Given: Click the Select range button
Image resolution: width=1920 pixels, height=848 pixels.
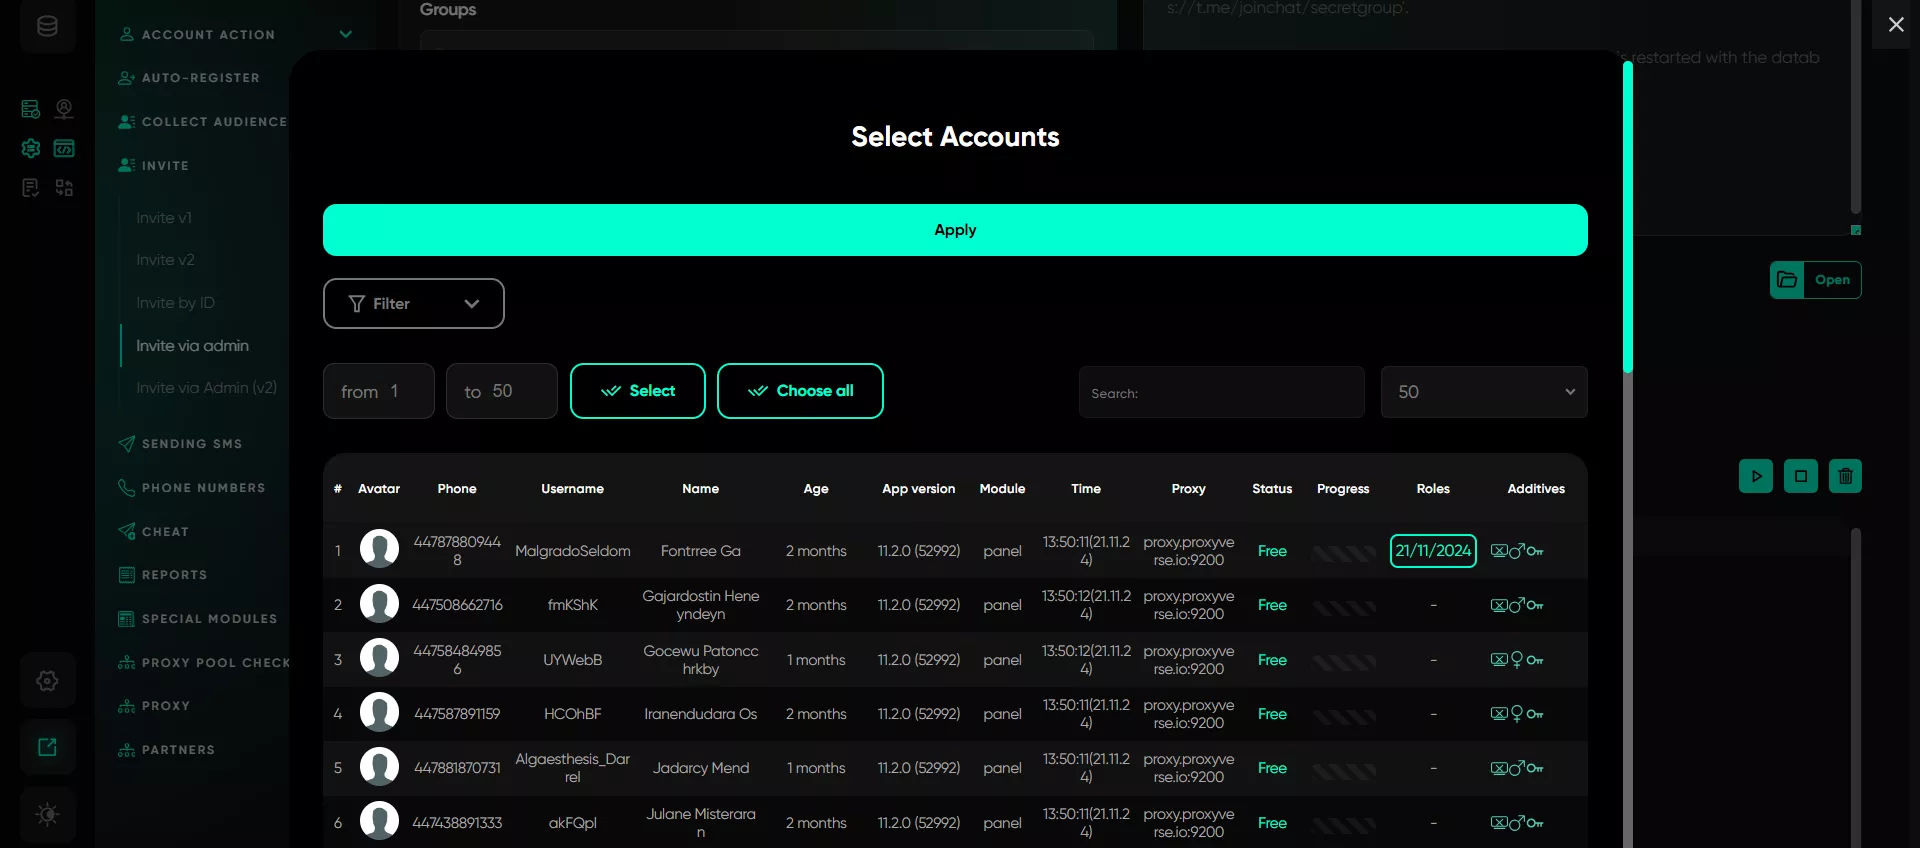Looking at the screenshot, I should coord(638,391).
